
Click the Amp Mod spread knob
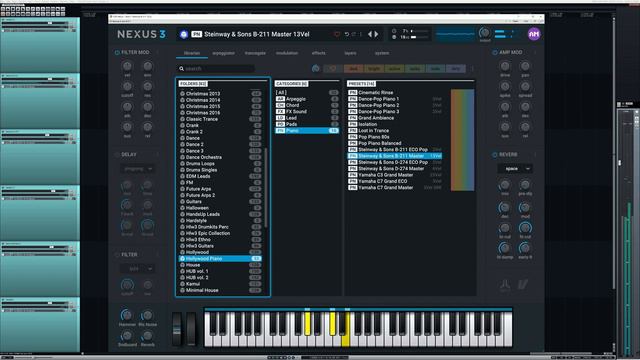click(x=525, y=86)
